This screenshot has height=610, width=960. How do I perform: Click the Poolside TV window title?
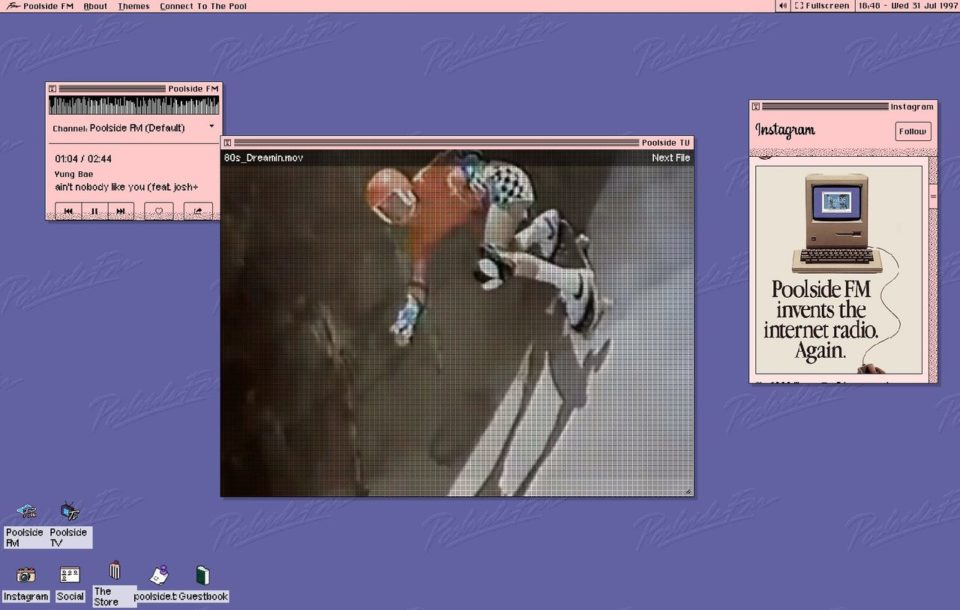666,143
